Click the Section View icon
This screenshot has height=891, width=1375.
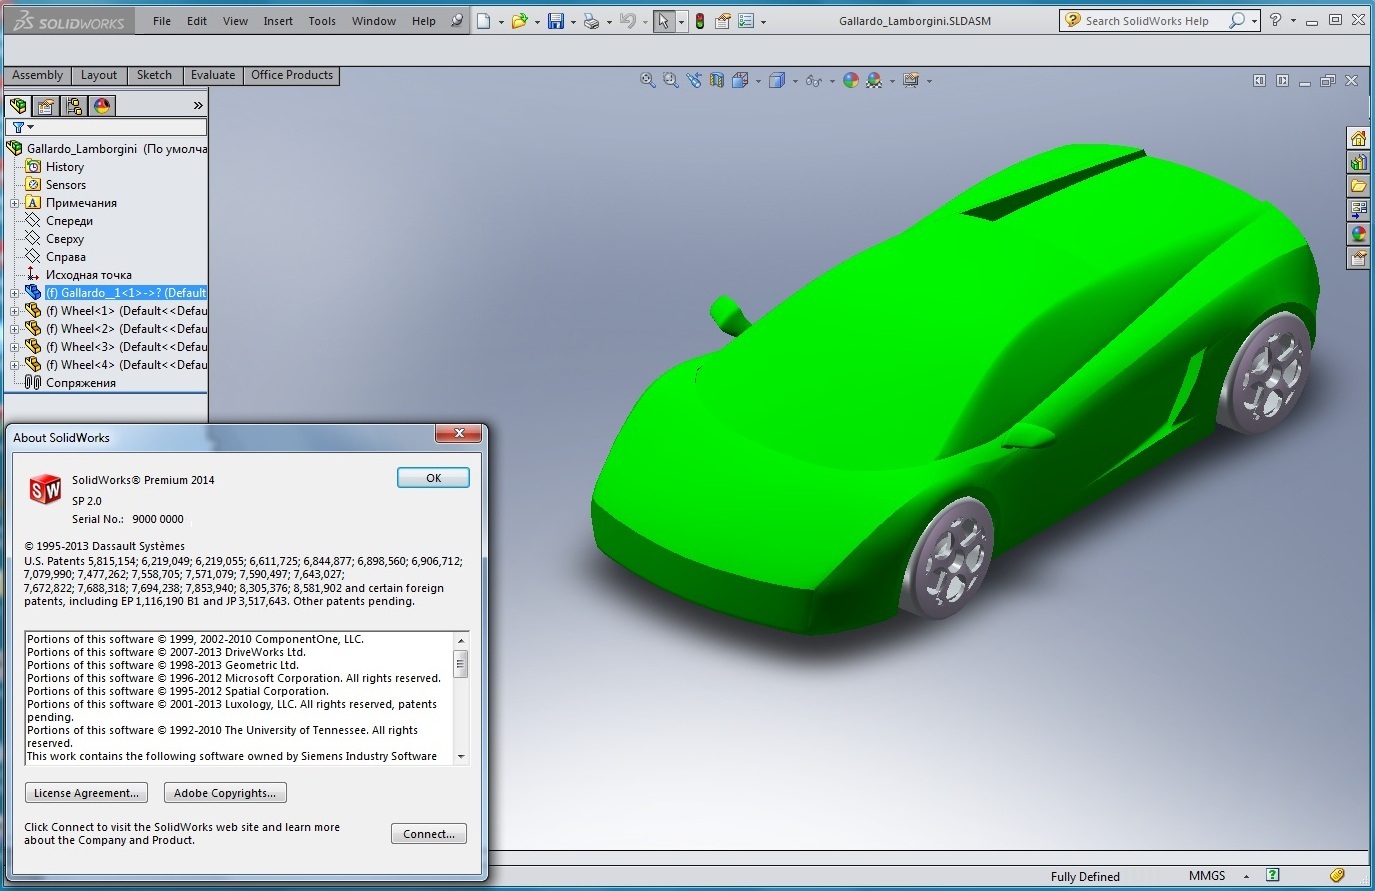(717, 81)
